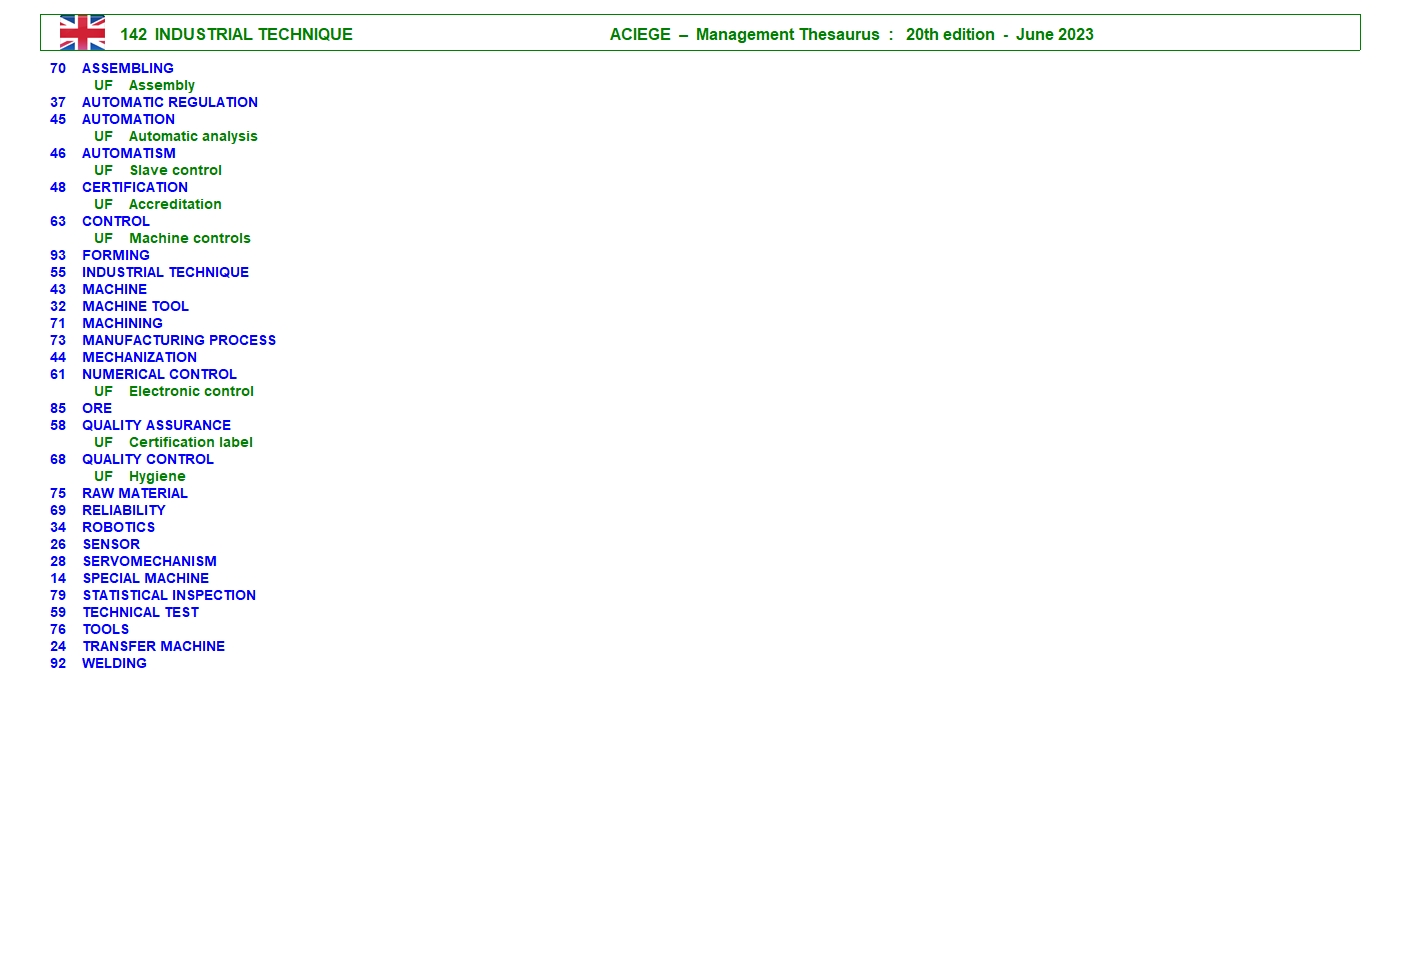This screenshot has width=1410, height=980.
Task: Click the header title 142 INDUSTRIAL TECHNIQUE
Action: coord(236,34)
